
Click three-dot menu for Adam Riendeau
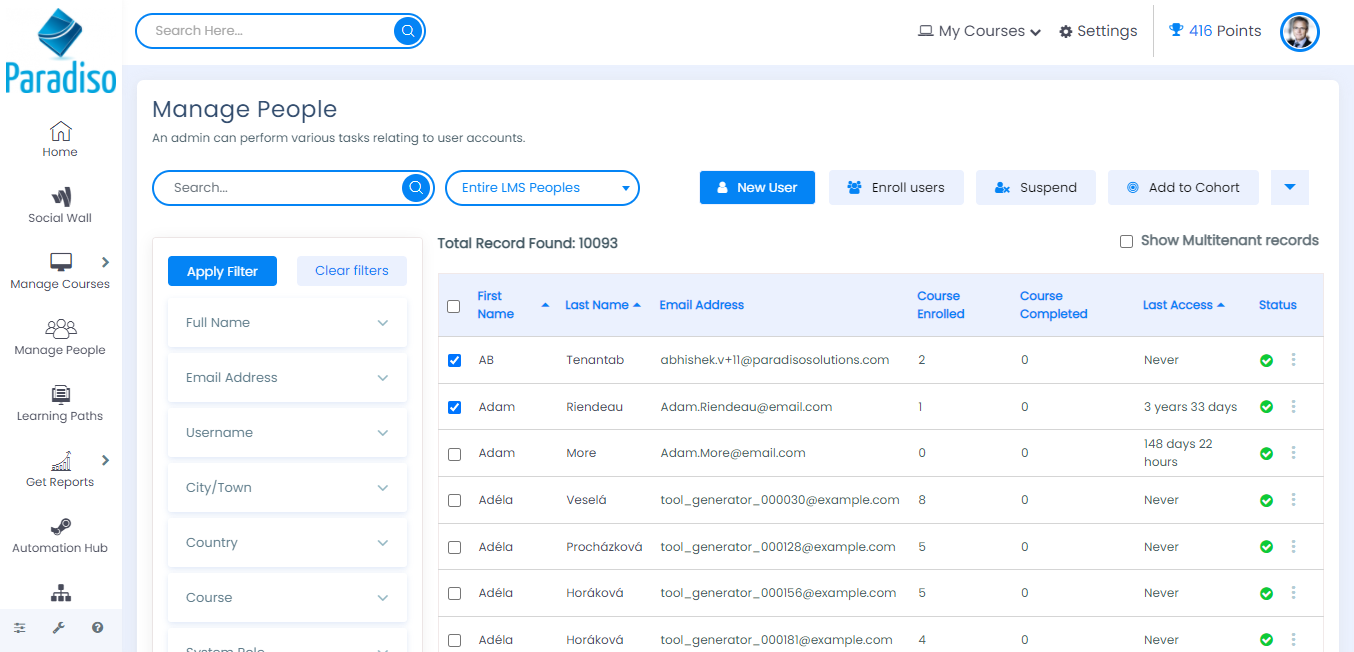pos(1293,407)
